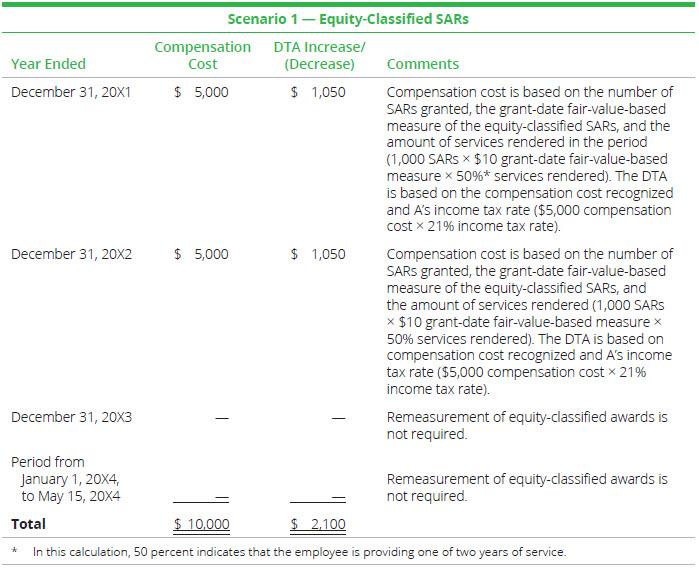This screenshot has width=699, height=568.
Task: Click the 20X3 remeasurement comment text
Action: click(526, 424)
